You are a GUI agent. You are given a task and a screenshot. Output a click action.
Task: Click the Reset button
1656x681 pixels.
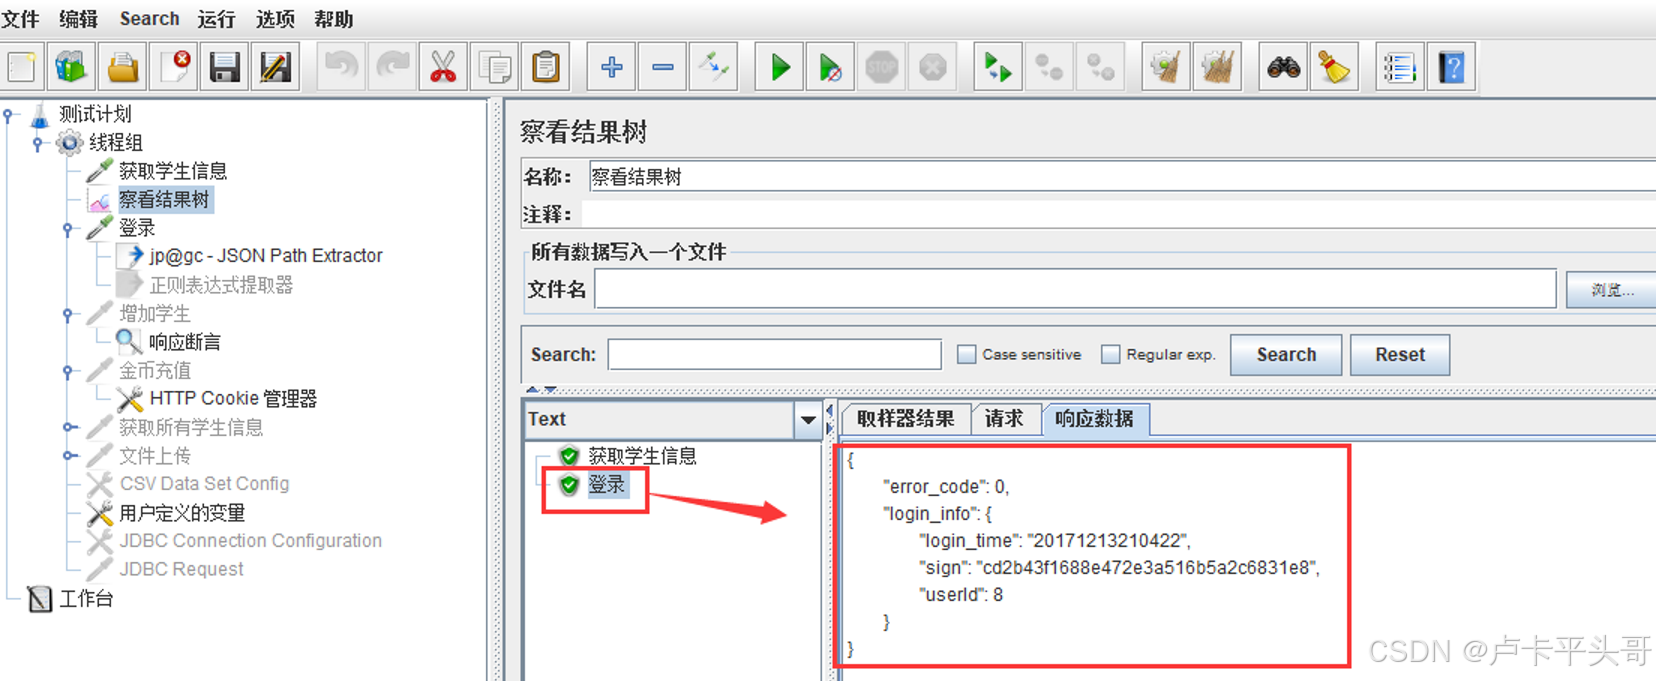[1400, 355]
